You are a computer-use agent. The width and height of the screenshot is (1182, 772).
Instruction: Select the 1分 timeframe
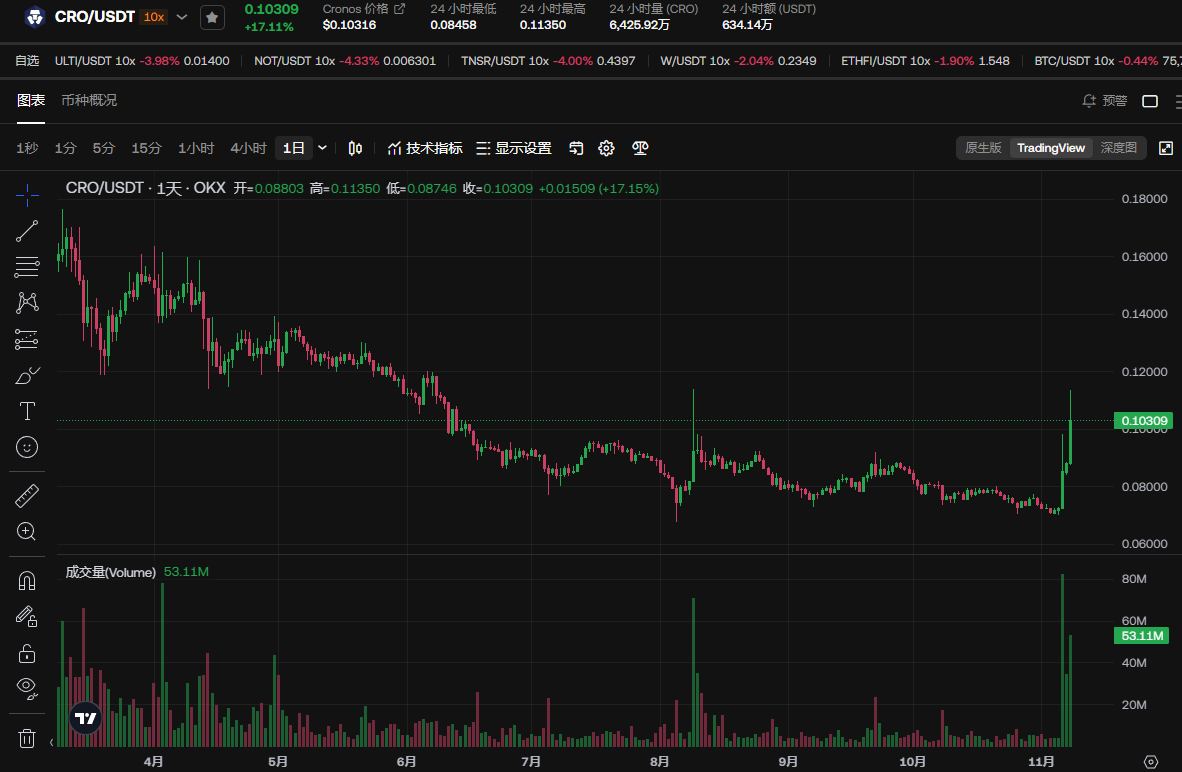coord(66,149)
